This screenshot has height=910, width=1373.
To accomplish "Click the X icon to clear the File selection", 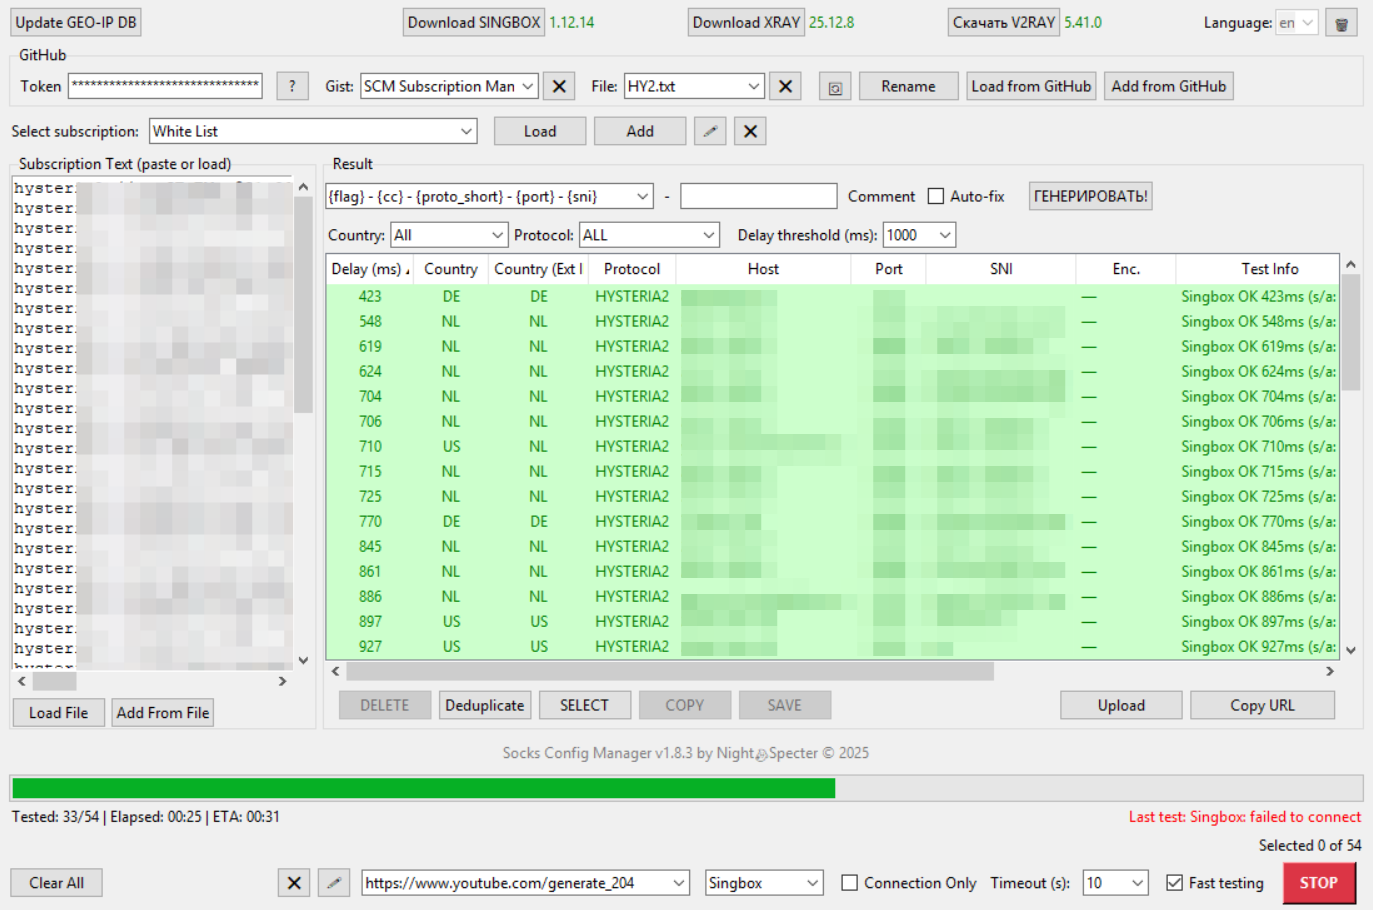I will [x=785, y=86].
